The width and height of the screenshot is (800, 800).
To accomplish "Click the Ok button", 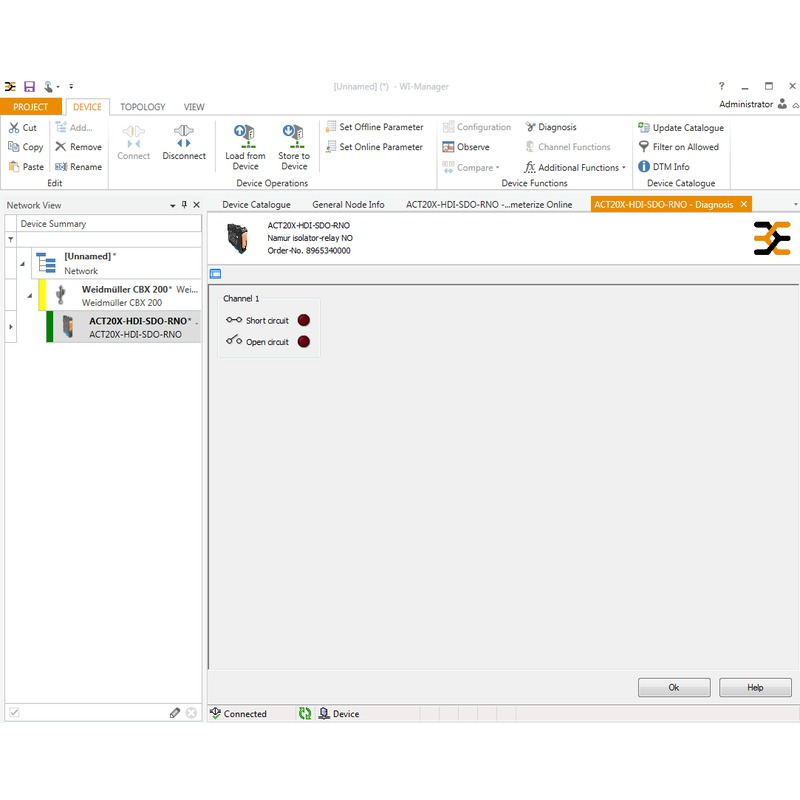I will [x=674, y=687].
